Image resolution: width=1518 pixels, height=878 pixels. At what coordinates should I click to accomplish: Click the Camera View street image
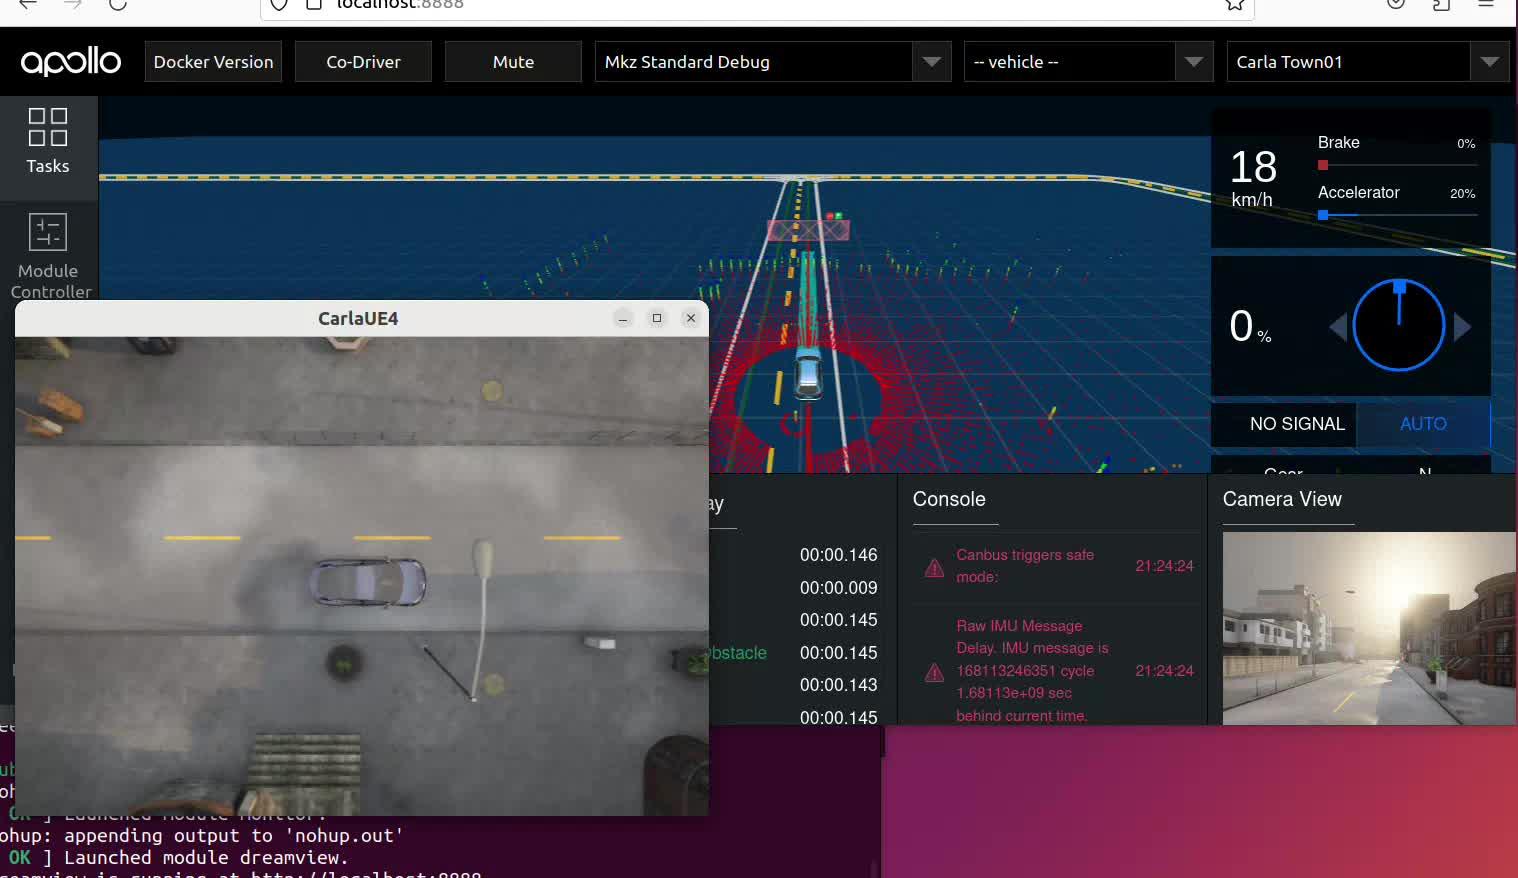pos(1368,628)
